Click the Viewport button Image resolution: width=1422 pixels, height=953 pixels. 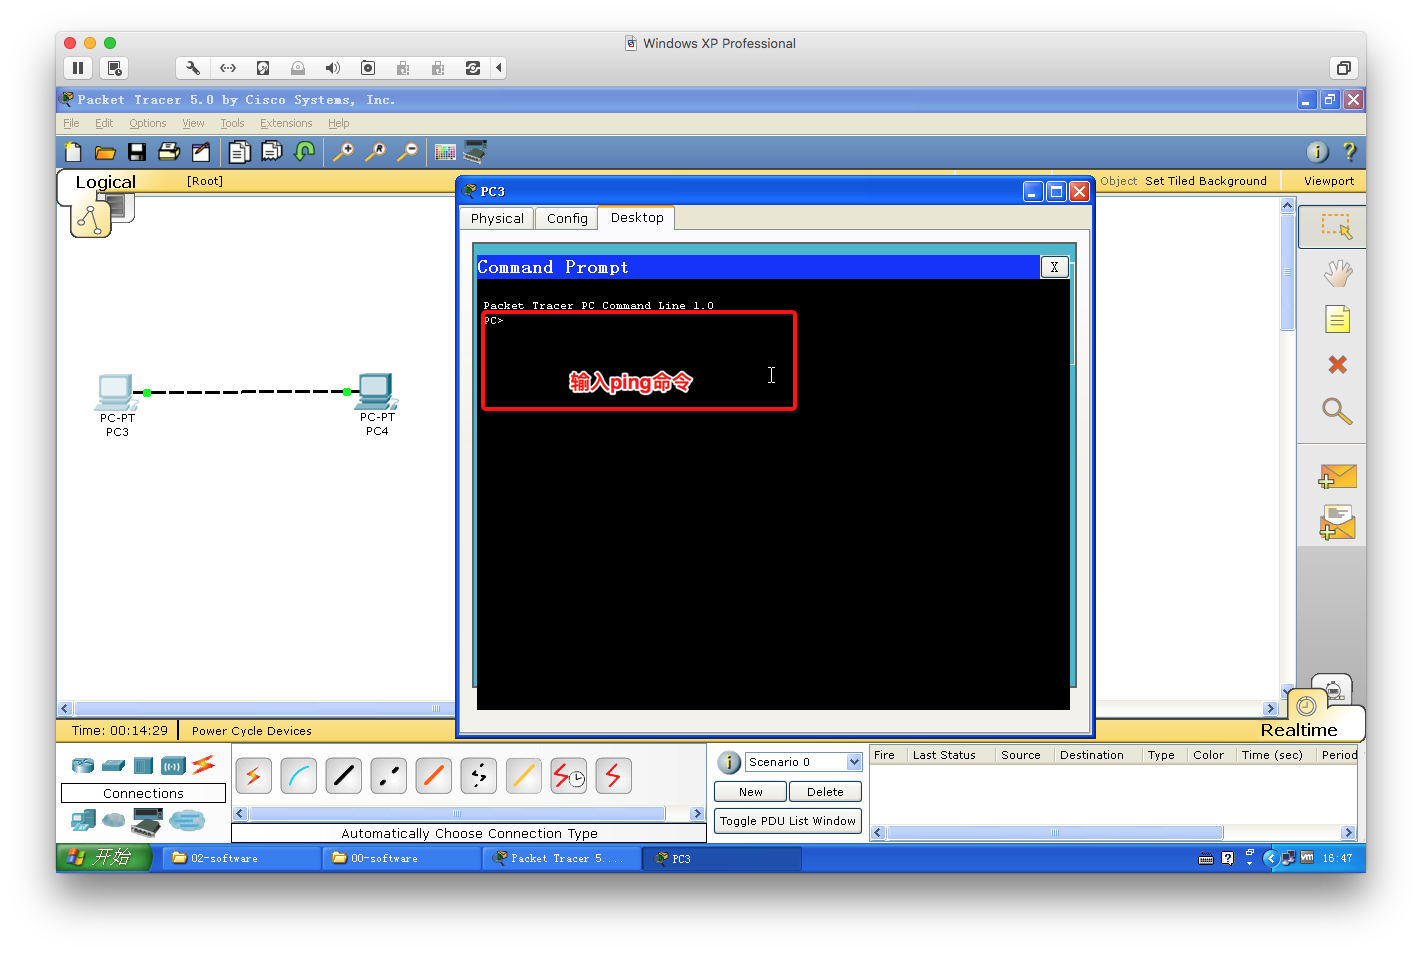tap(1328, 181)
